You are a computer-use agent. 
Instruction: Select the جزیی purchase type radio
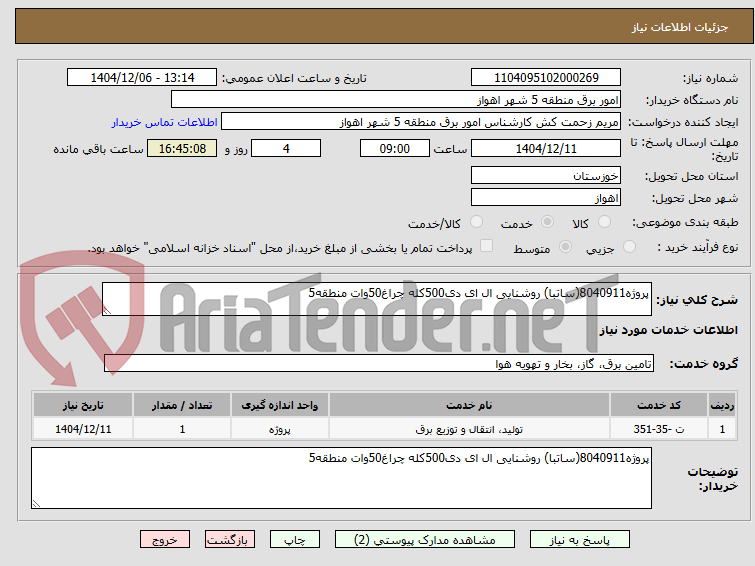[x=629, y=247]
